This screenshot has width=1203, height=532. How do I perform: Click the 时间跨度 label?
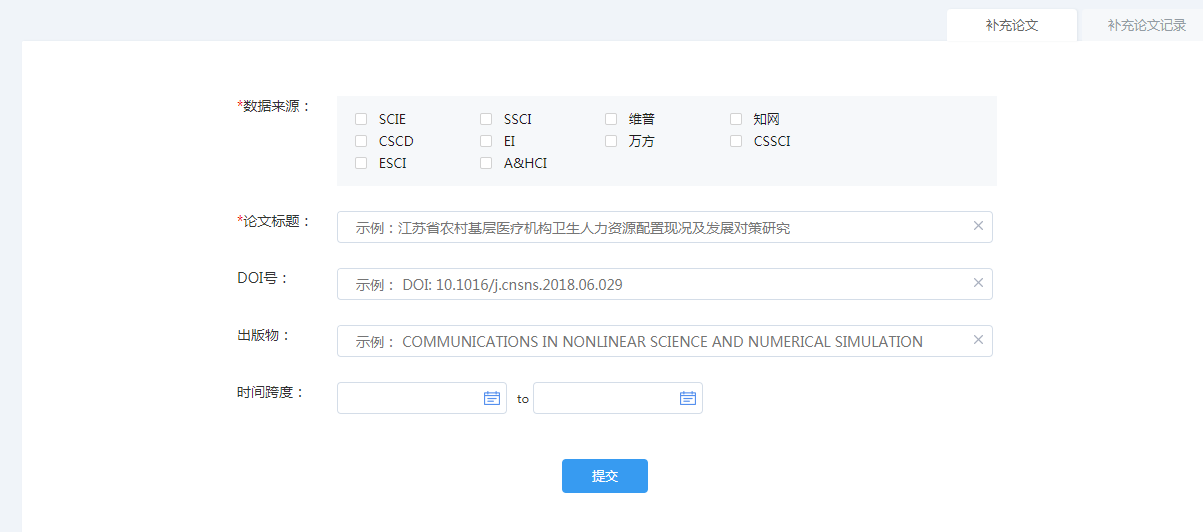(x=270, y=392)
